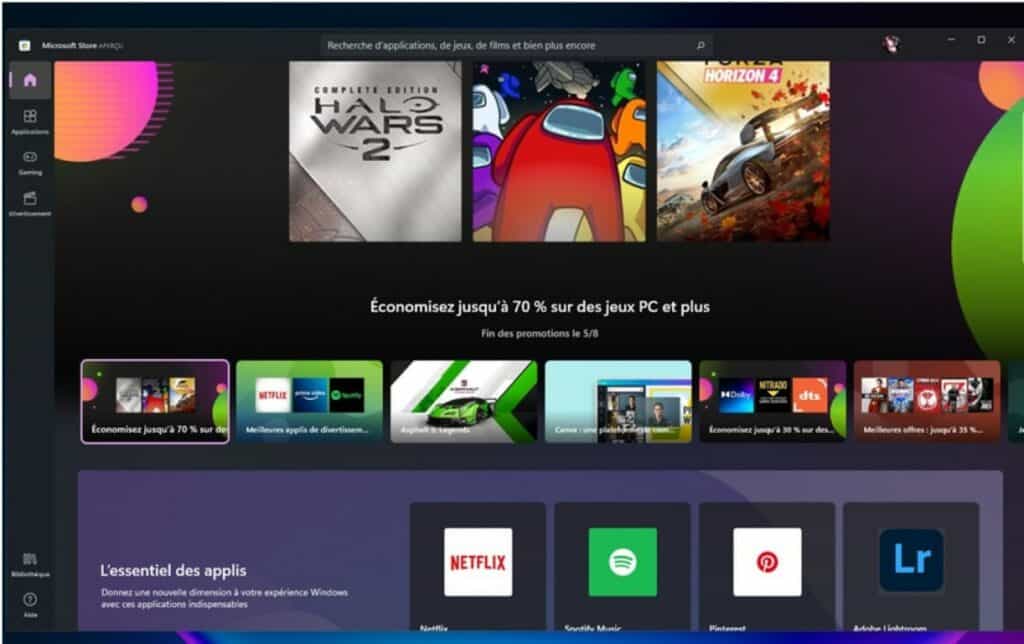Maximize the Microsoft Store window
Image resolution: width=1024 pixels, height=644 pixels.
[981, 40]
